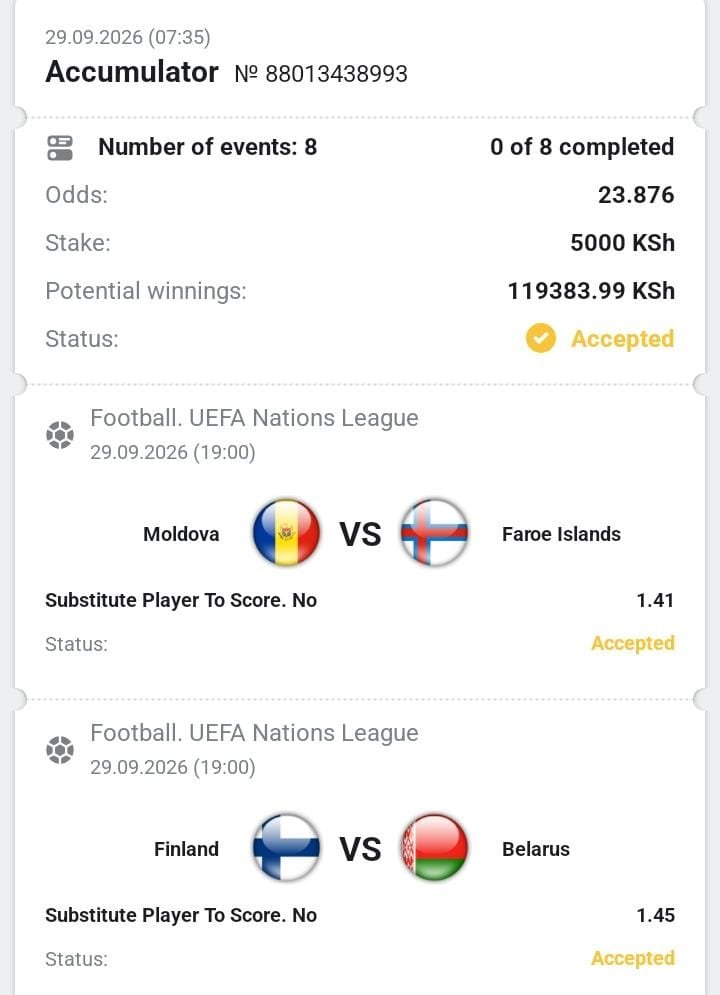This screenshot has width=720, height=995.
Task: Click the Finland flag icon
Action: 286,847
